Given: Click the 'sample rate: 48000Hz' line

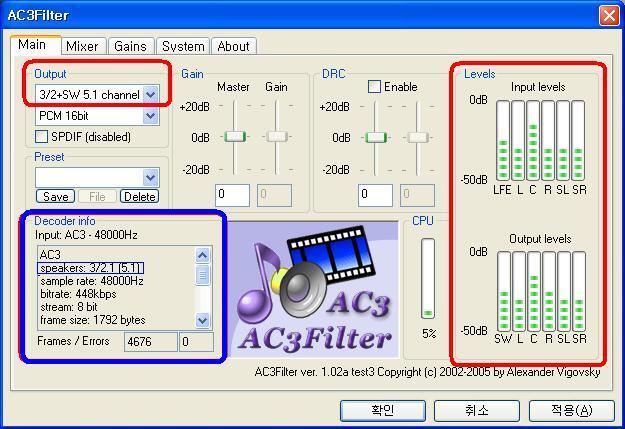Looking at the screenshot, I should click(x=92, y=281).
